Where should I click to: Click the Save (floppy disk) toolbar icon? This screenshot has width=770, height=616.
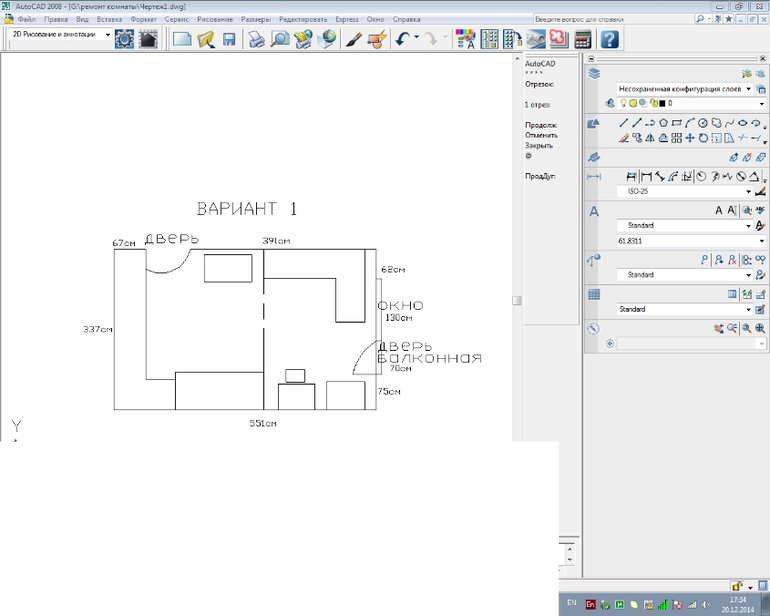click(x=230, y=39)
